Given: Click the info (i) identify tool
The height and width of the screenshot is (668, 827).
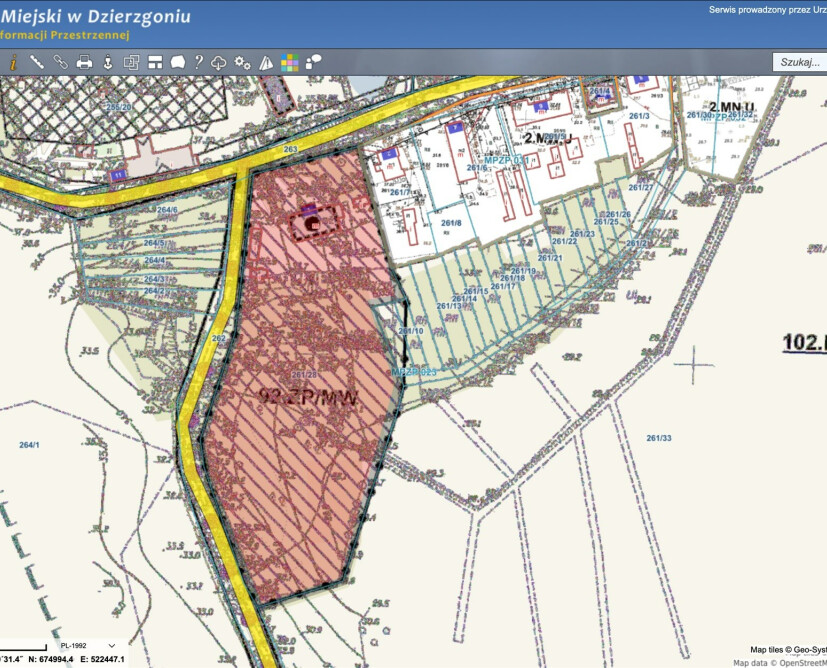Looking at the screenshot, I should click(14, 62).
